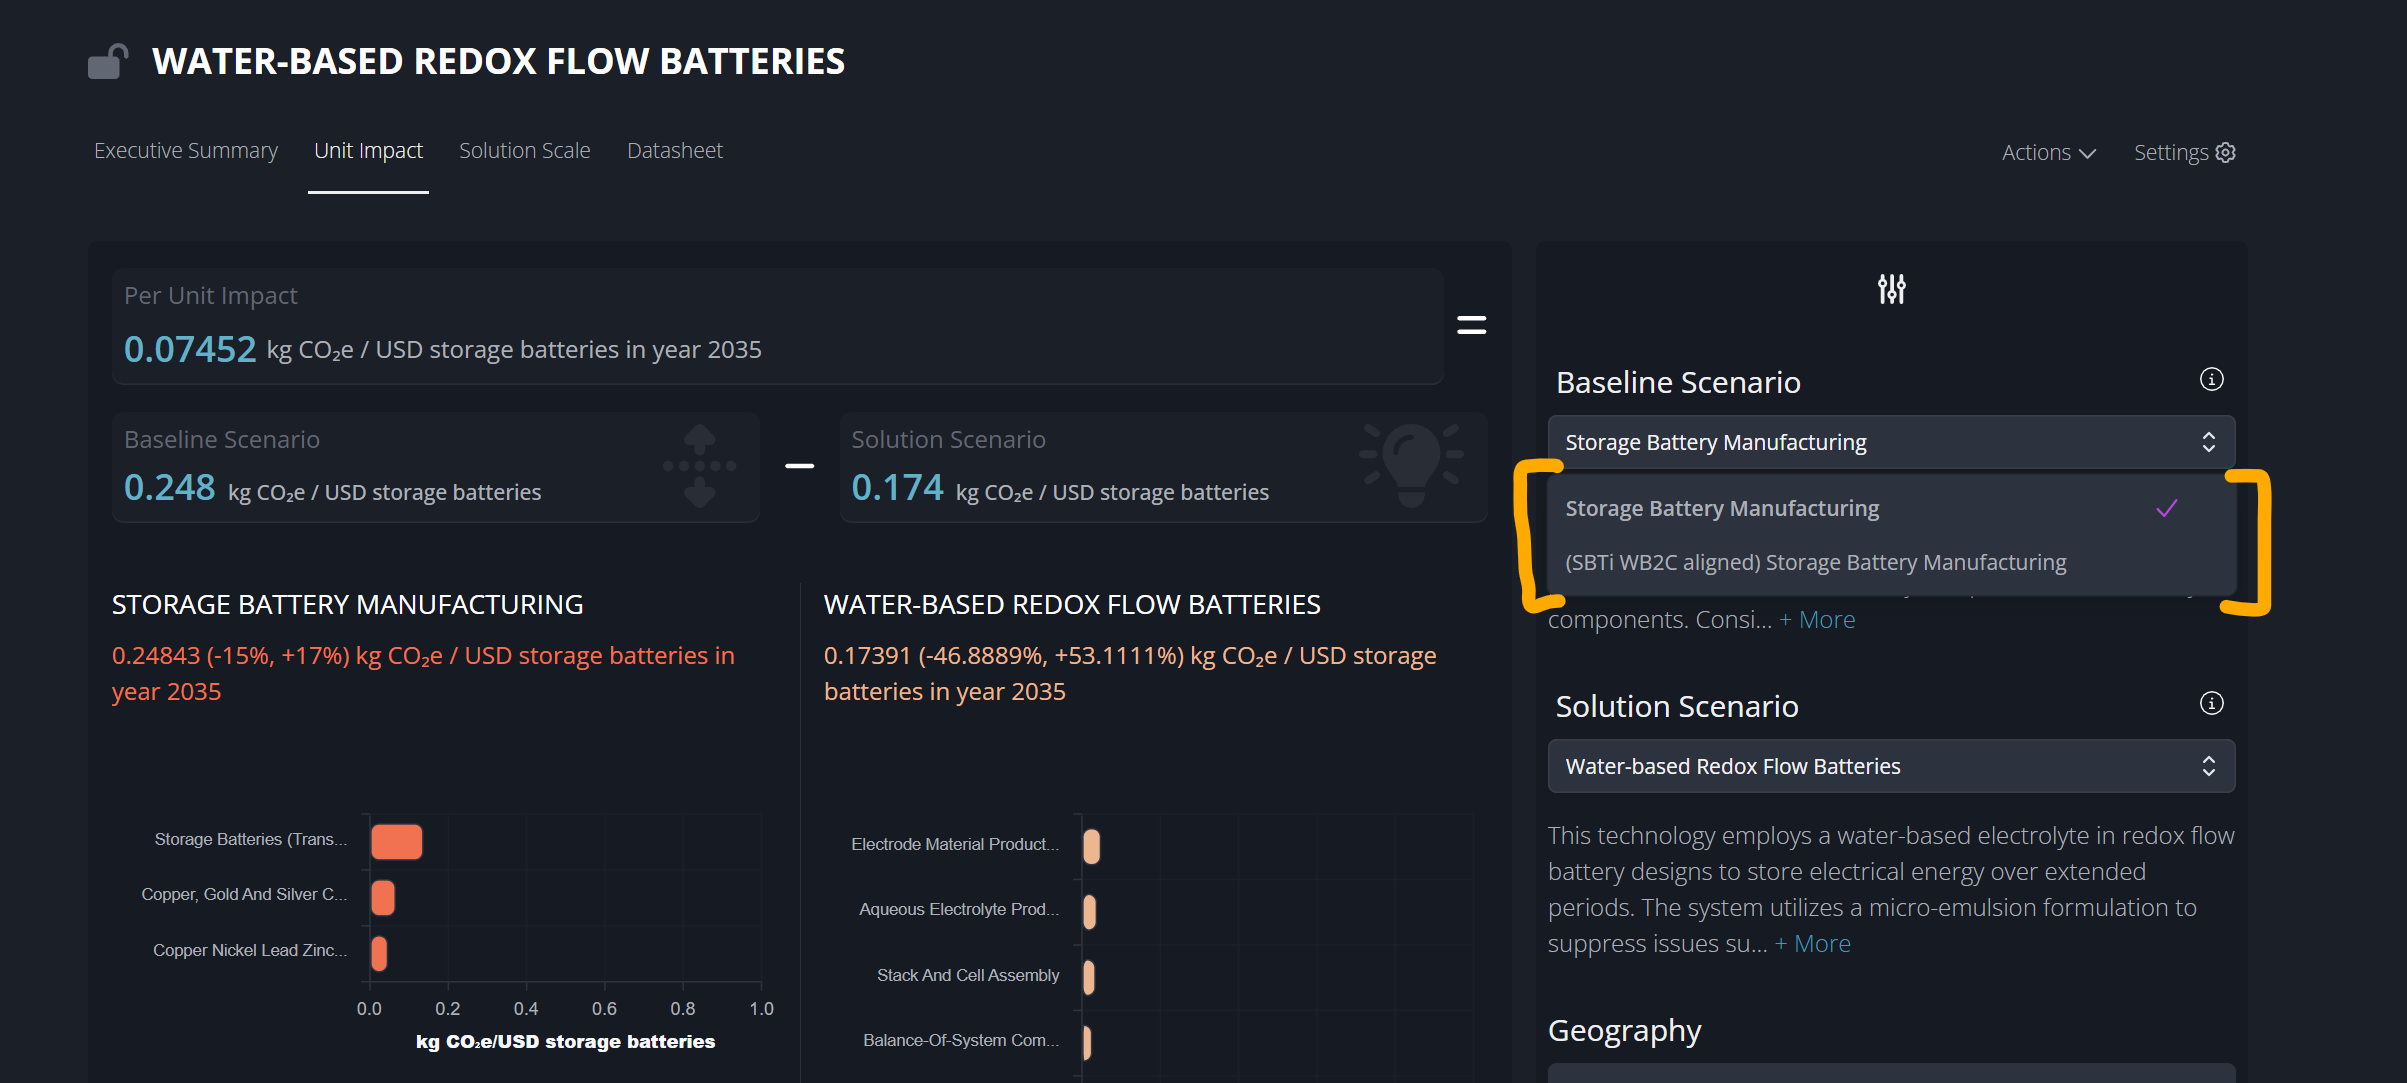Collapse the Baseline Scenario dropdown
The width and height of the screenshot is (2407, 1083).
point(1891,442)
